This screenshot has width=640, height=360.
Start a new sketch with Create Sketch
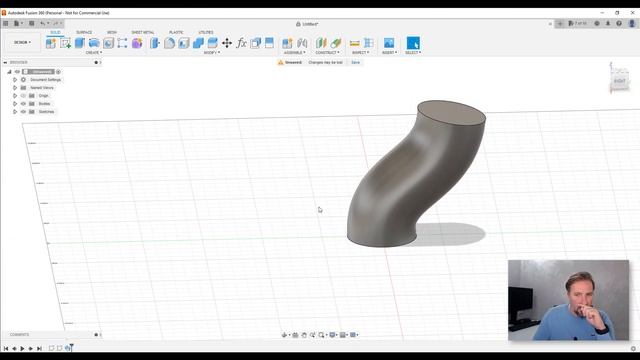tap(65, 43)
